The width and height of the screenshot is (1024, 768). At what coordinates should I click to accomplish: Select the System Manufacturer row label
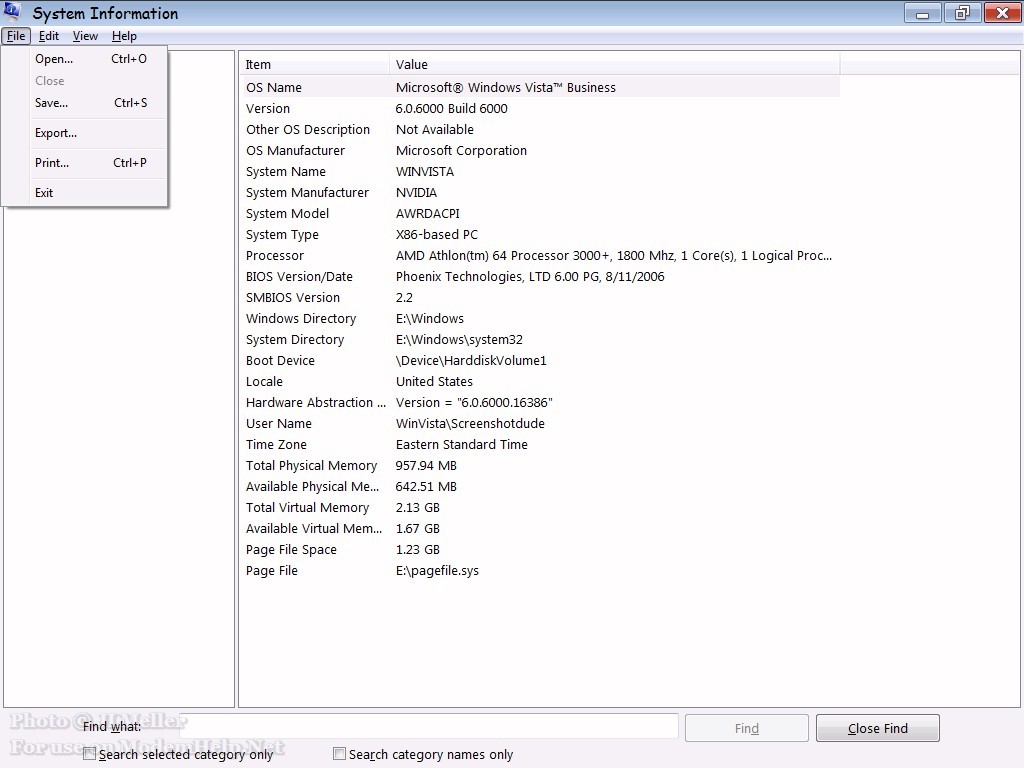307,193
